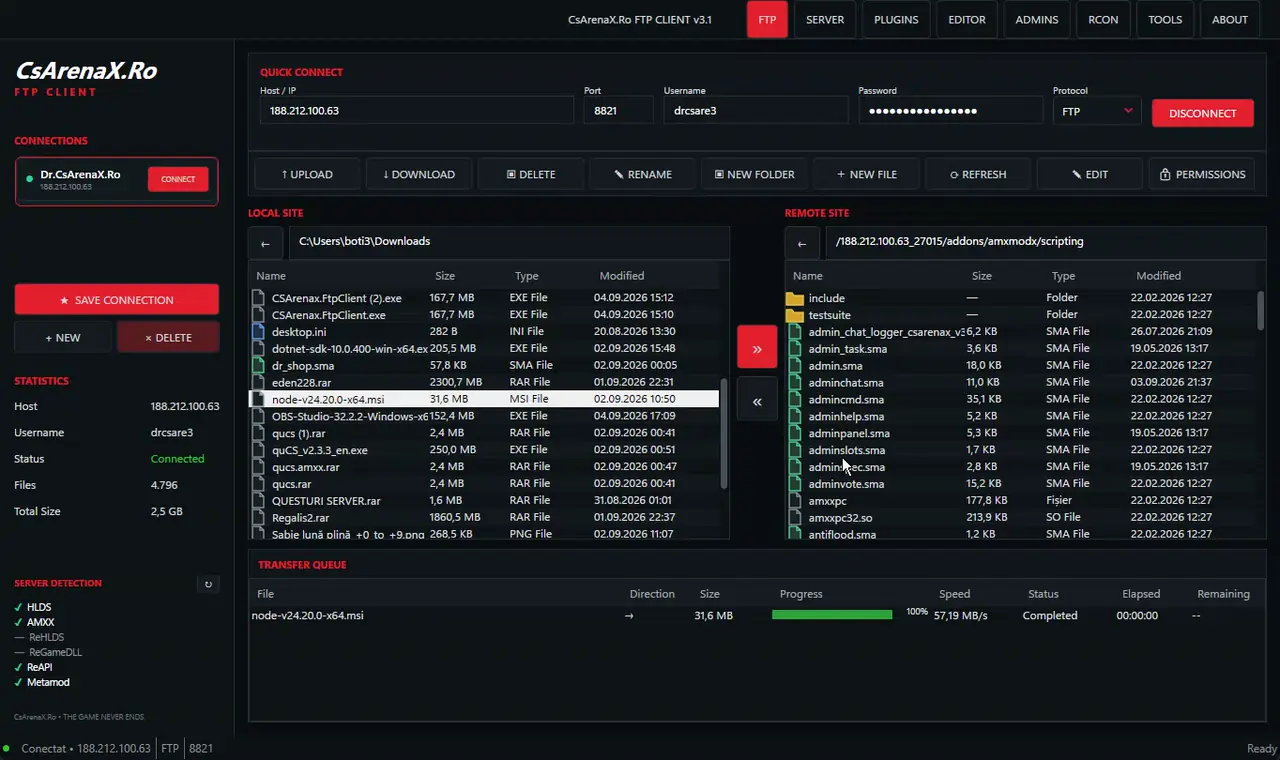Sort the Local Site list by Modified
The width and height of the screenshot is (1280, 760).
pos(622,276)
